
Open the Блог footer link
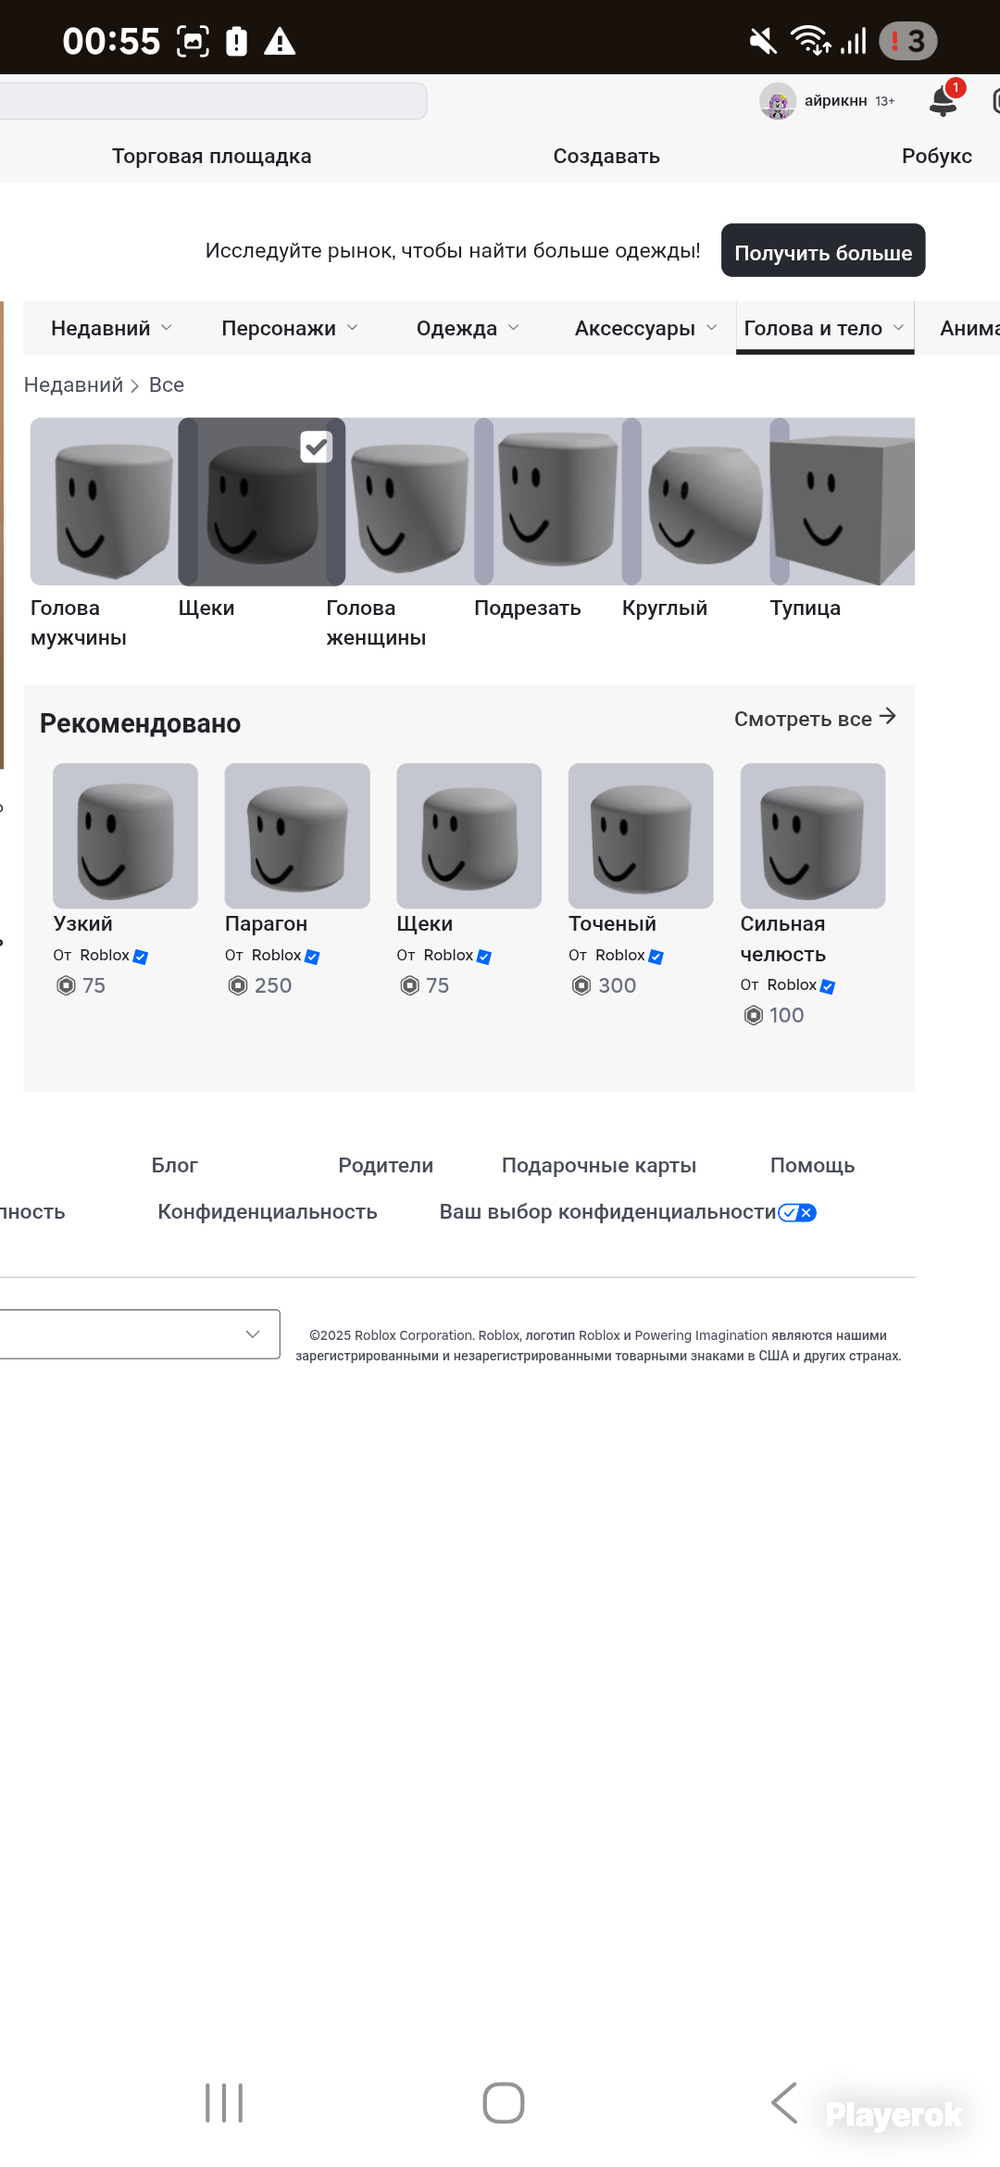175,1165
